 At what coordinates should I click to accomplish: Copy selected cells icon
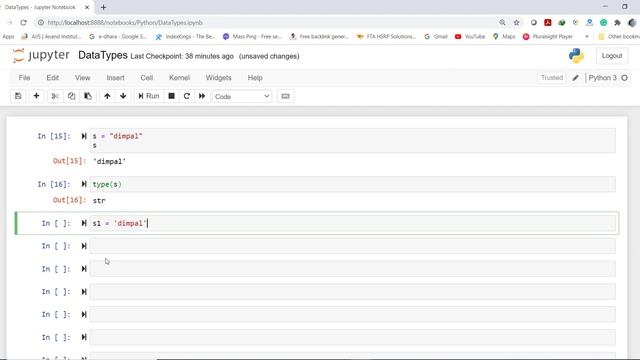point(71,96)
